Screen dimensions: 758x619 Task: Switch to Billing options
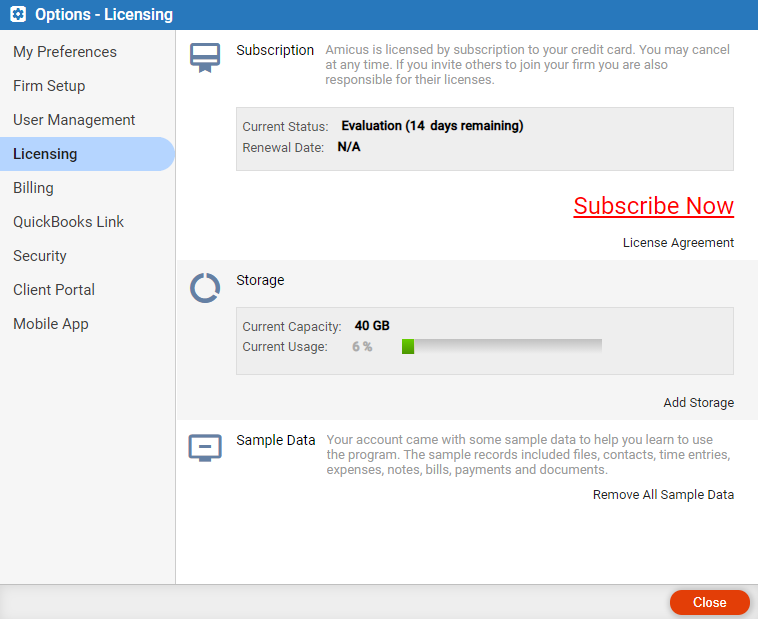[33, 188]
